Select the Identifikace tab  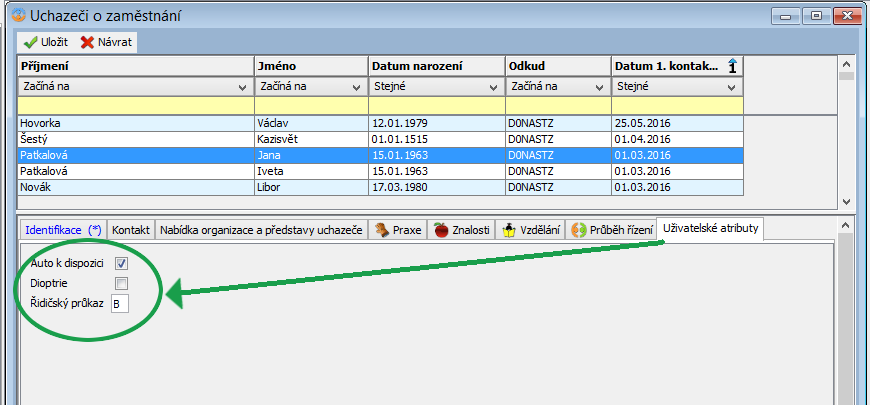pos(62,230)
